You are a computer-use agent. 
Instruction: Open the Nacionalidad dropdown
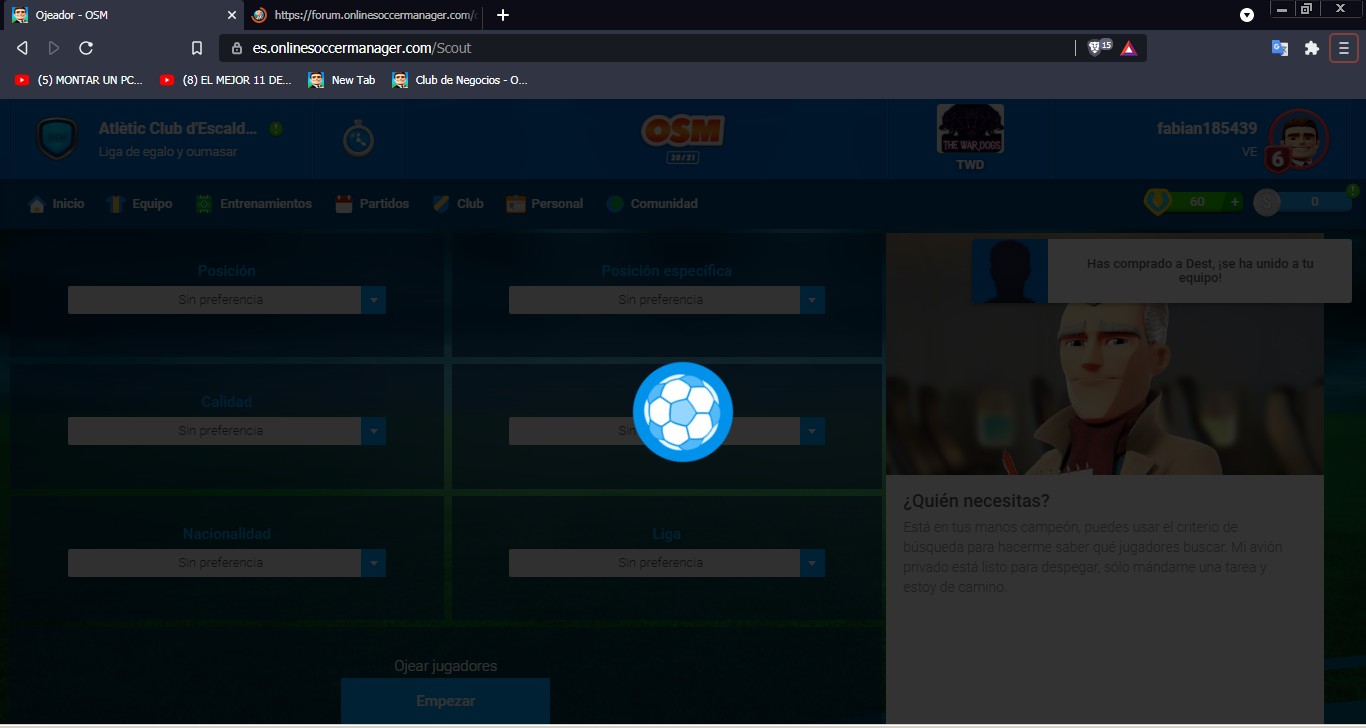click(227, 563)
